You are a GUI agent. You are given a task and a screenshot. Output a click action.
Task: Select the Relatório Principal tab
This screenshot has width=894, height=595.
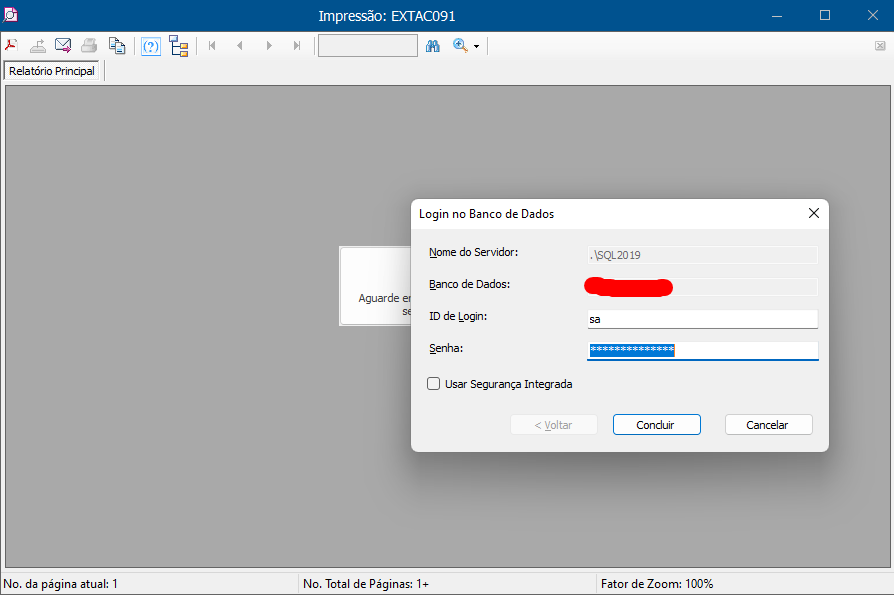click(x=52, y=72)
